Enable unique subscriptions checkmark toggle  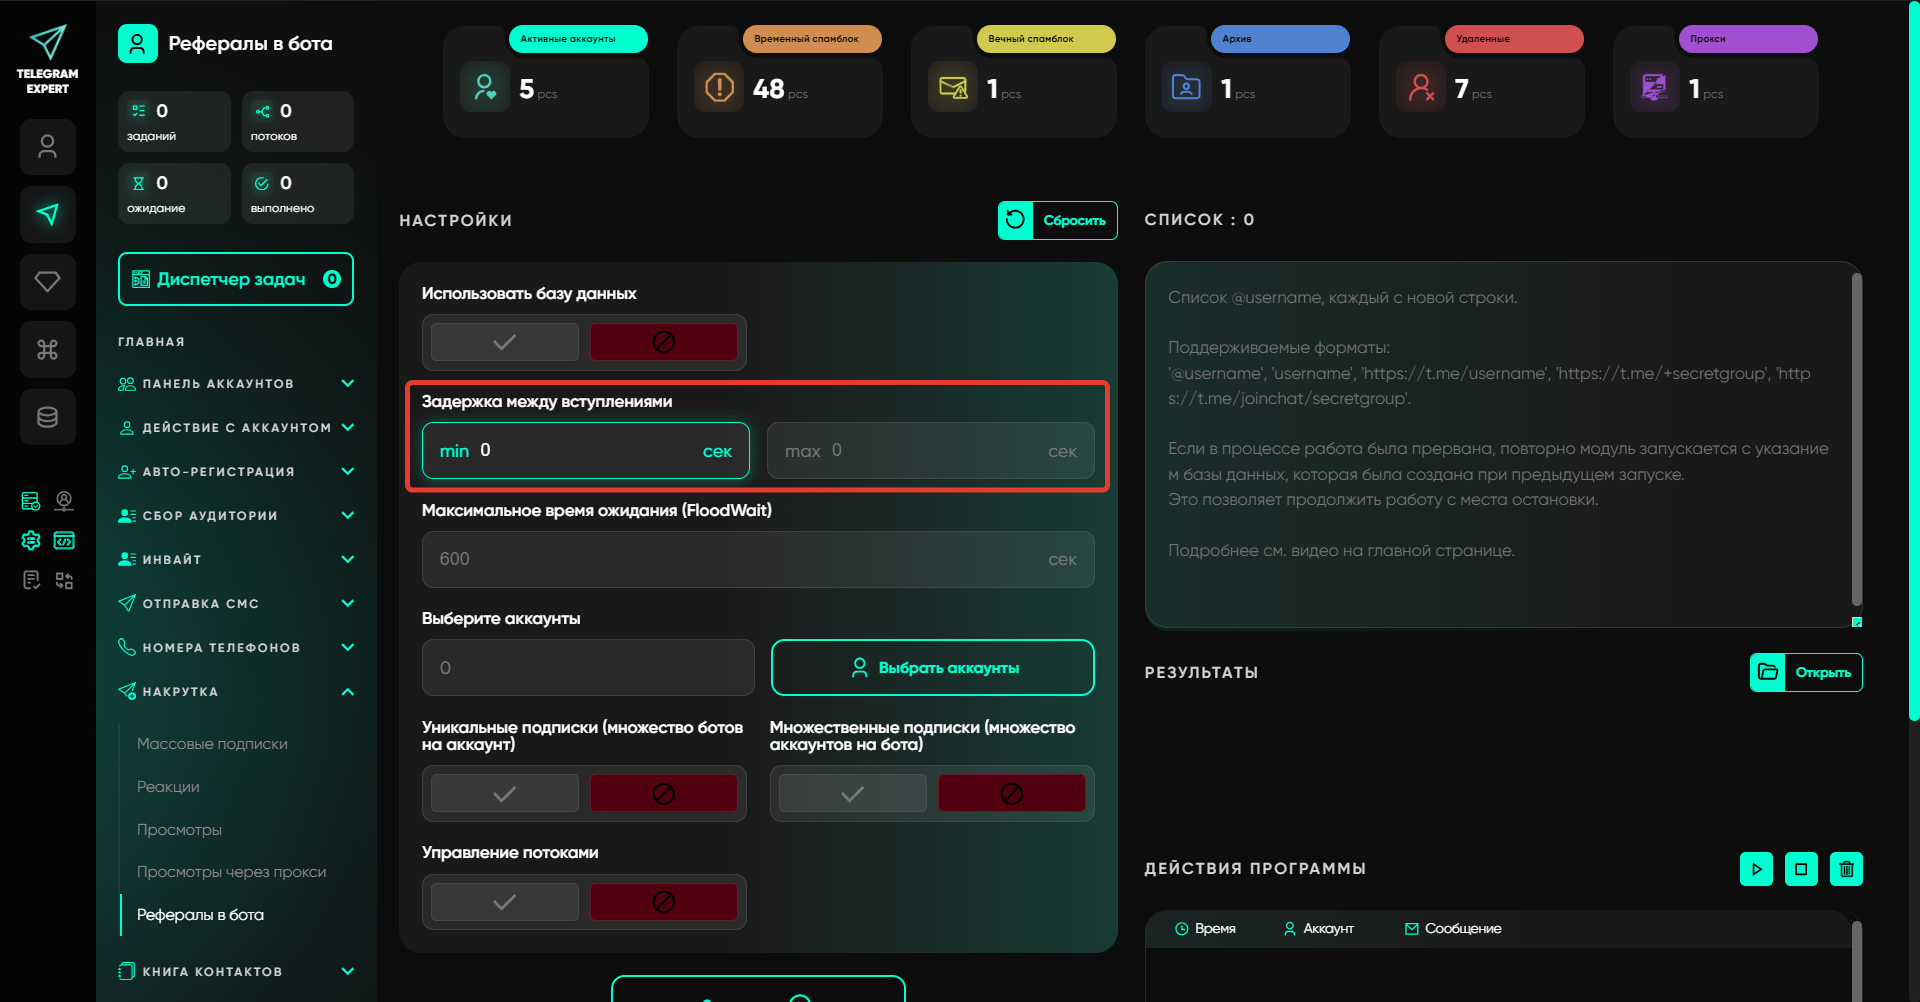pyautogui.click(x=505, y=794)
